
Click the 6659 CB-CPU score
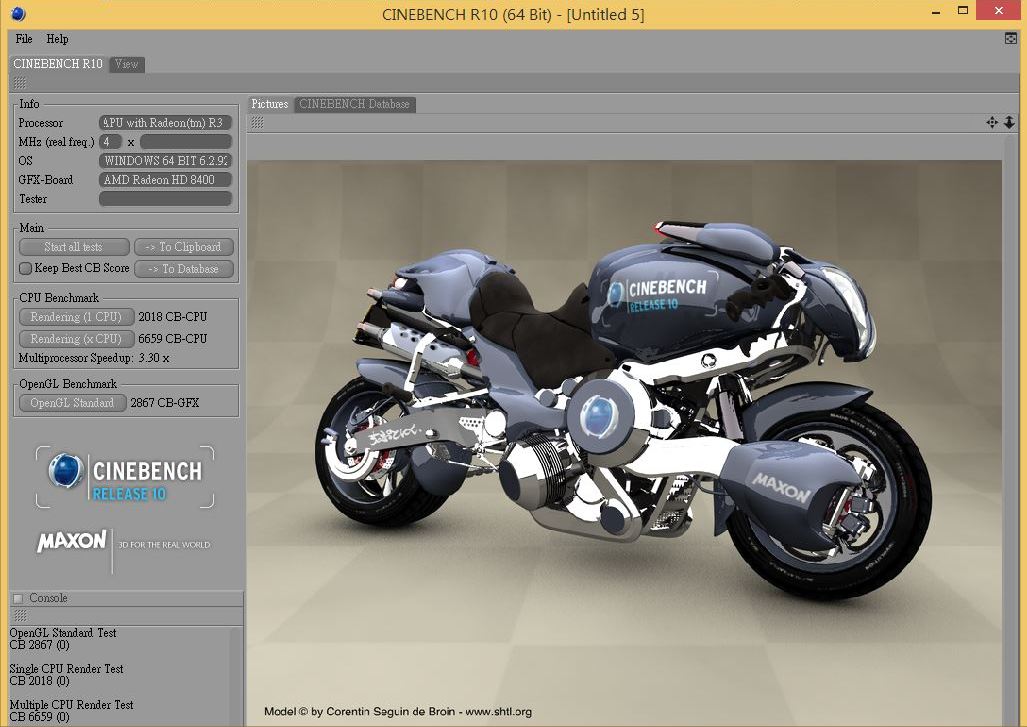coord(173,339)
